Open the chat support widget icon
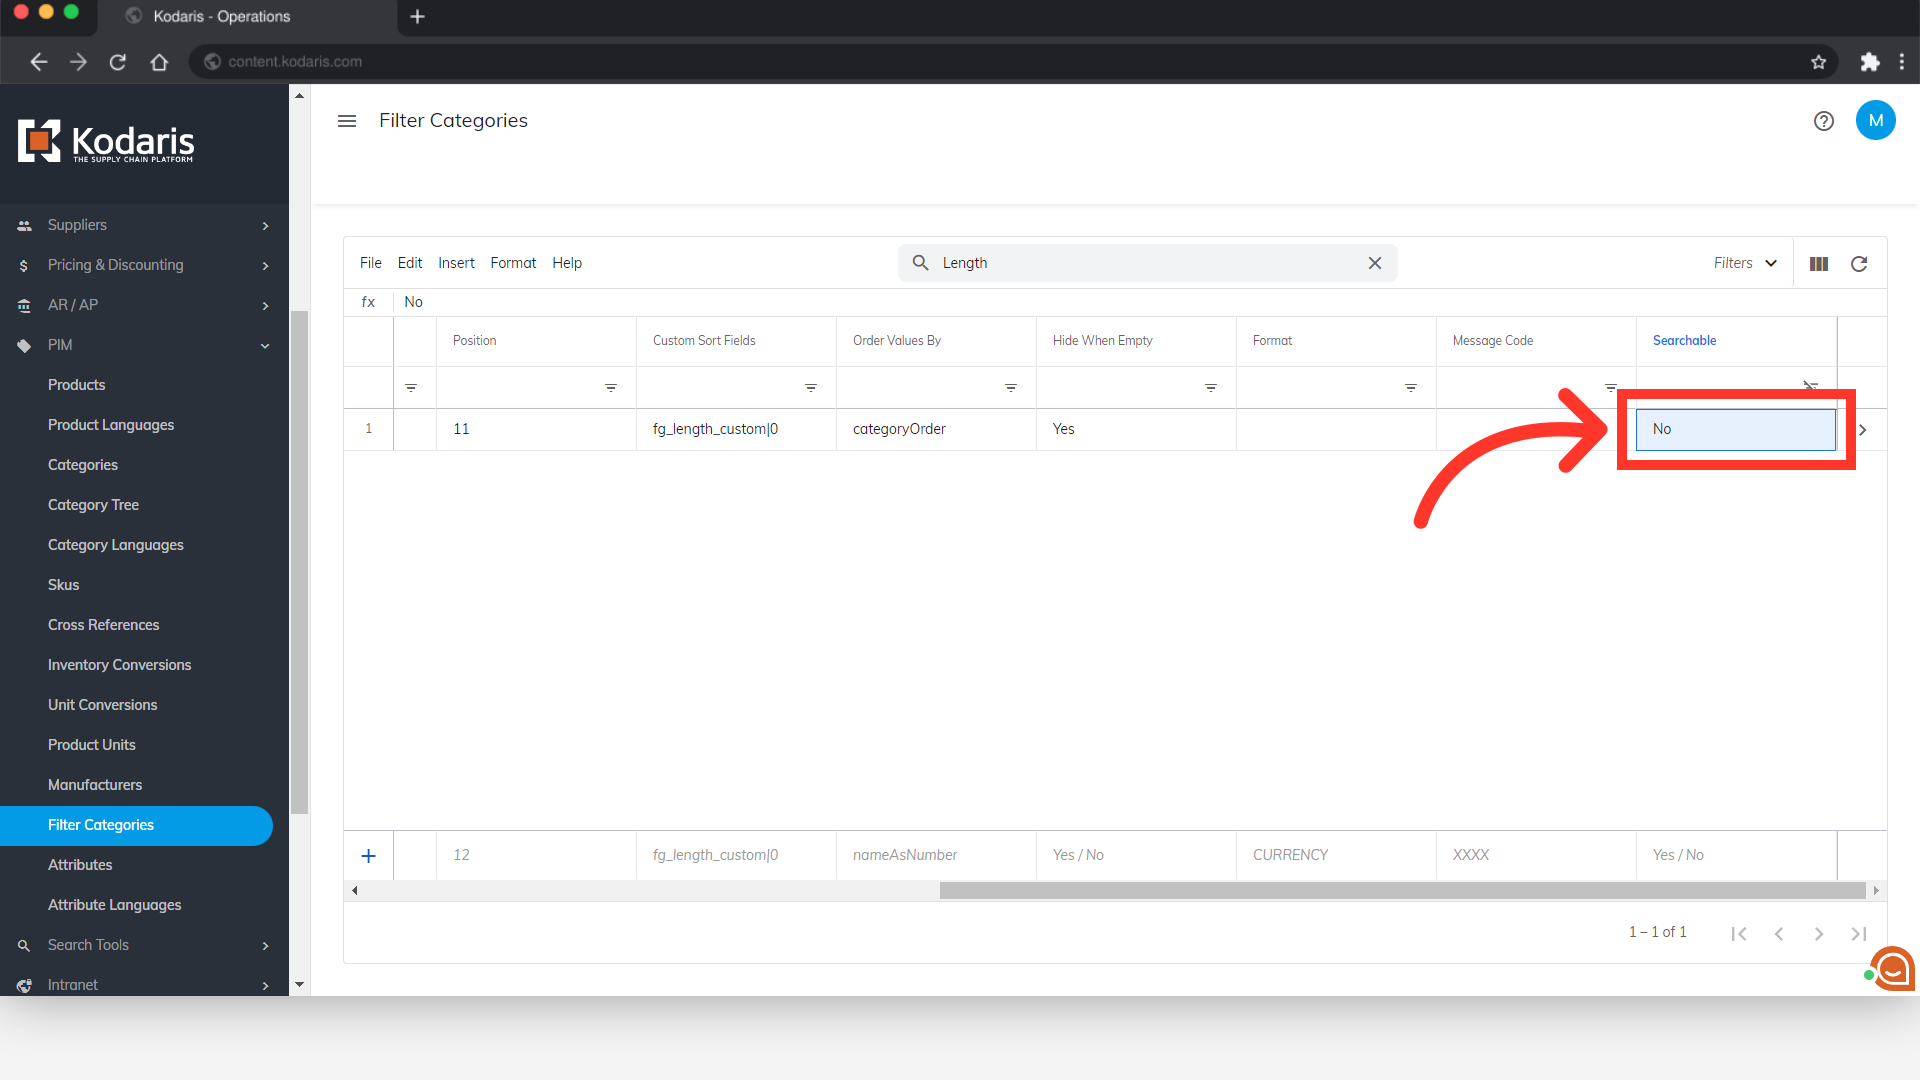1920x1080 pixels. pyautogui.click(x=1892, y=969)
